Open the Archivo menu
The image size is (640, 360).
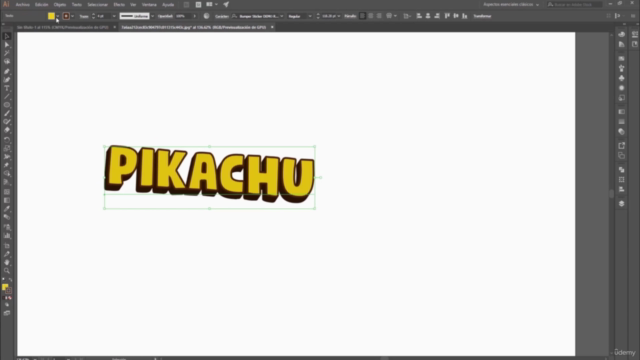pyautogui.click(x=22, y=4)
